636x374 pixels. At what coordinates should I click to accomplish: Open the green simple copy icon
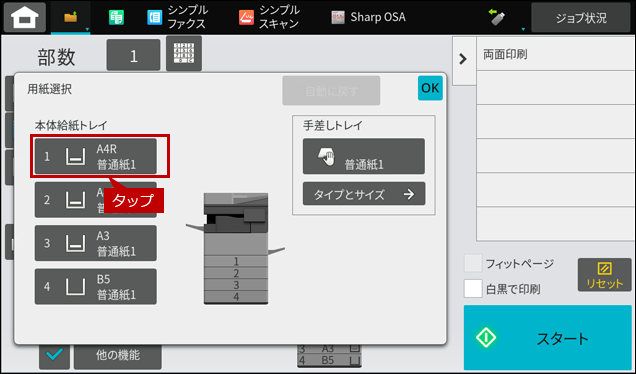coord(116,17)
